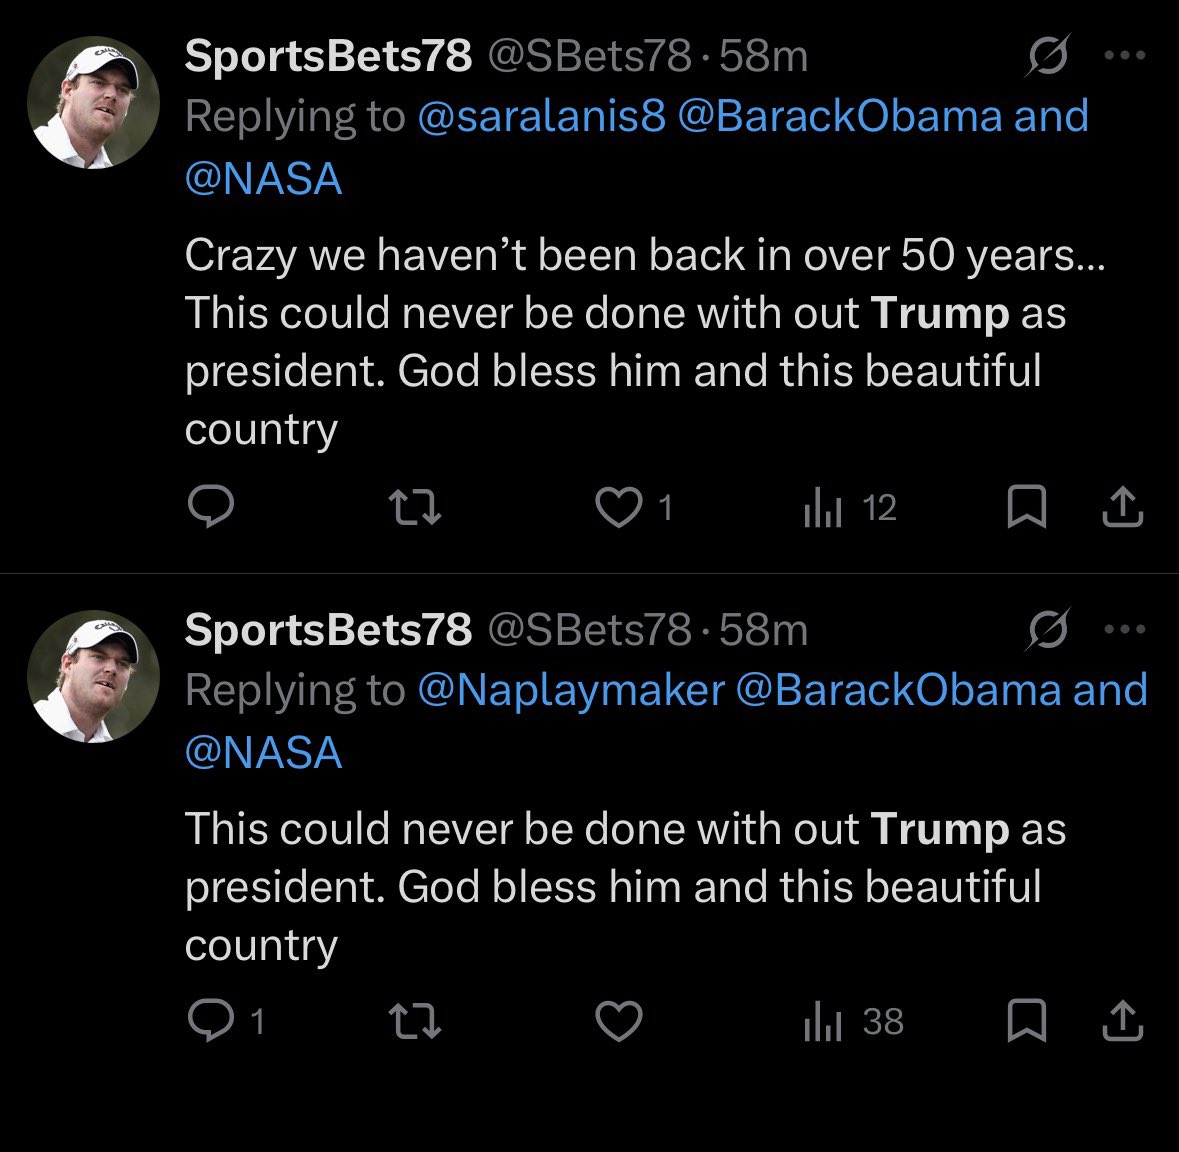Open SportsBets78 avatar on second tweet
Viewport: 1179px width, 1152px height.
pos(93,676)
